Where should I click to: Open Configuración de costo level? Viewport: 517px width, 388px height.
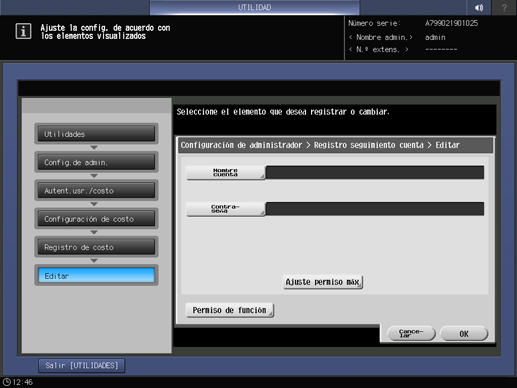point(96,219)
